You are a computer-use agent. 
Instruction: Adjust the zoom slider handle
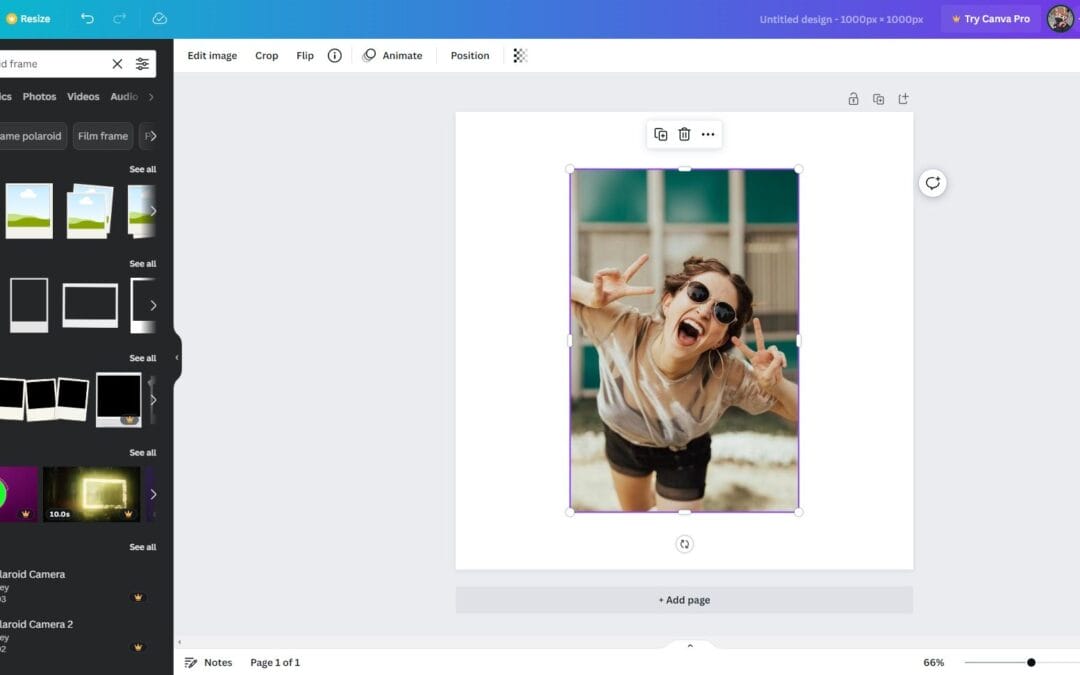click(1031, 662)
